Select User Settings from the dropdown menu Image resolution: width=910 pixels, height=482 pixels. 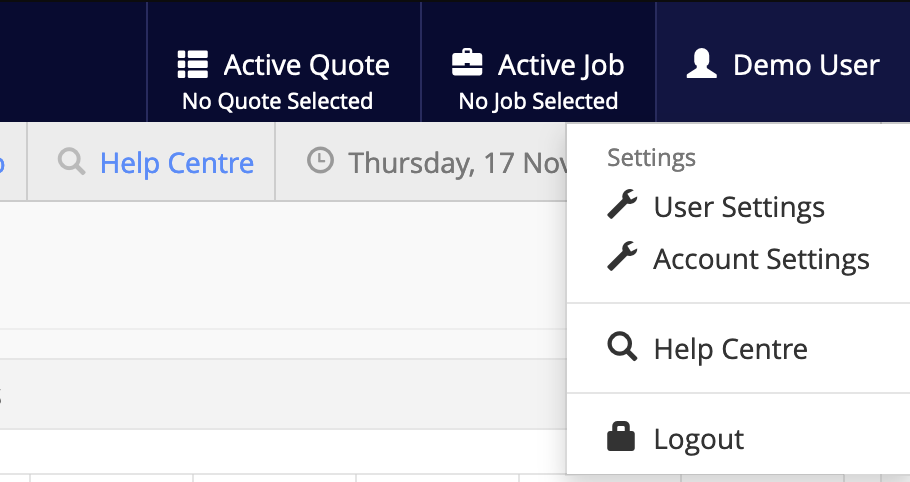pos(739,207)
